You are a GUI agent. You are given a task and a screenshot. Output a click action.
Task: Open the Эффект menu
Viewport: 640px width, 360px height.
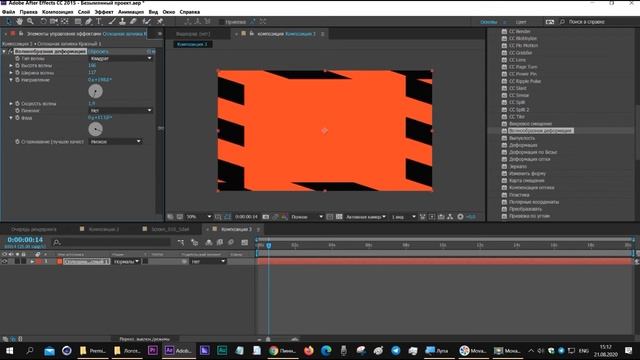click(104, 12)
